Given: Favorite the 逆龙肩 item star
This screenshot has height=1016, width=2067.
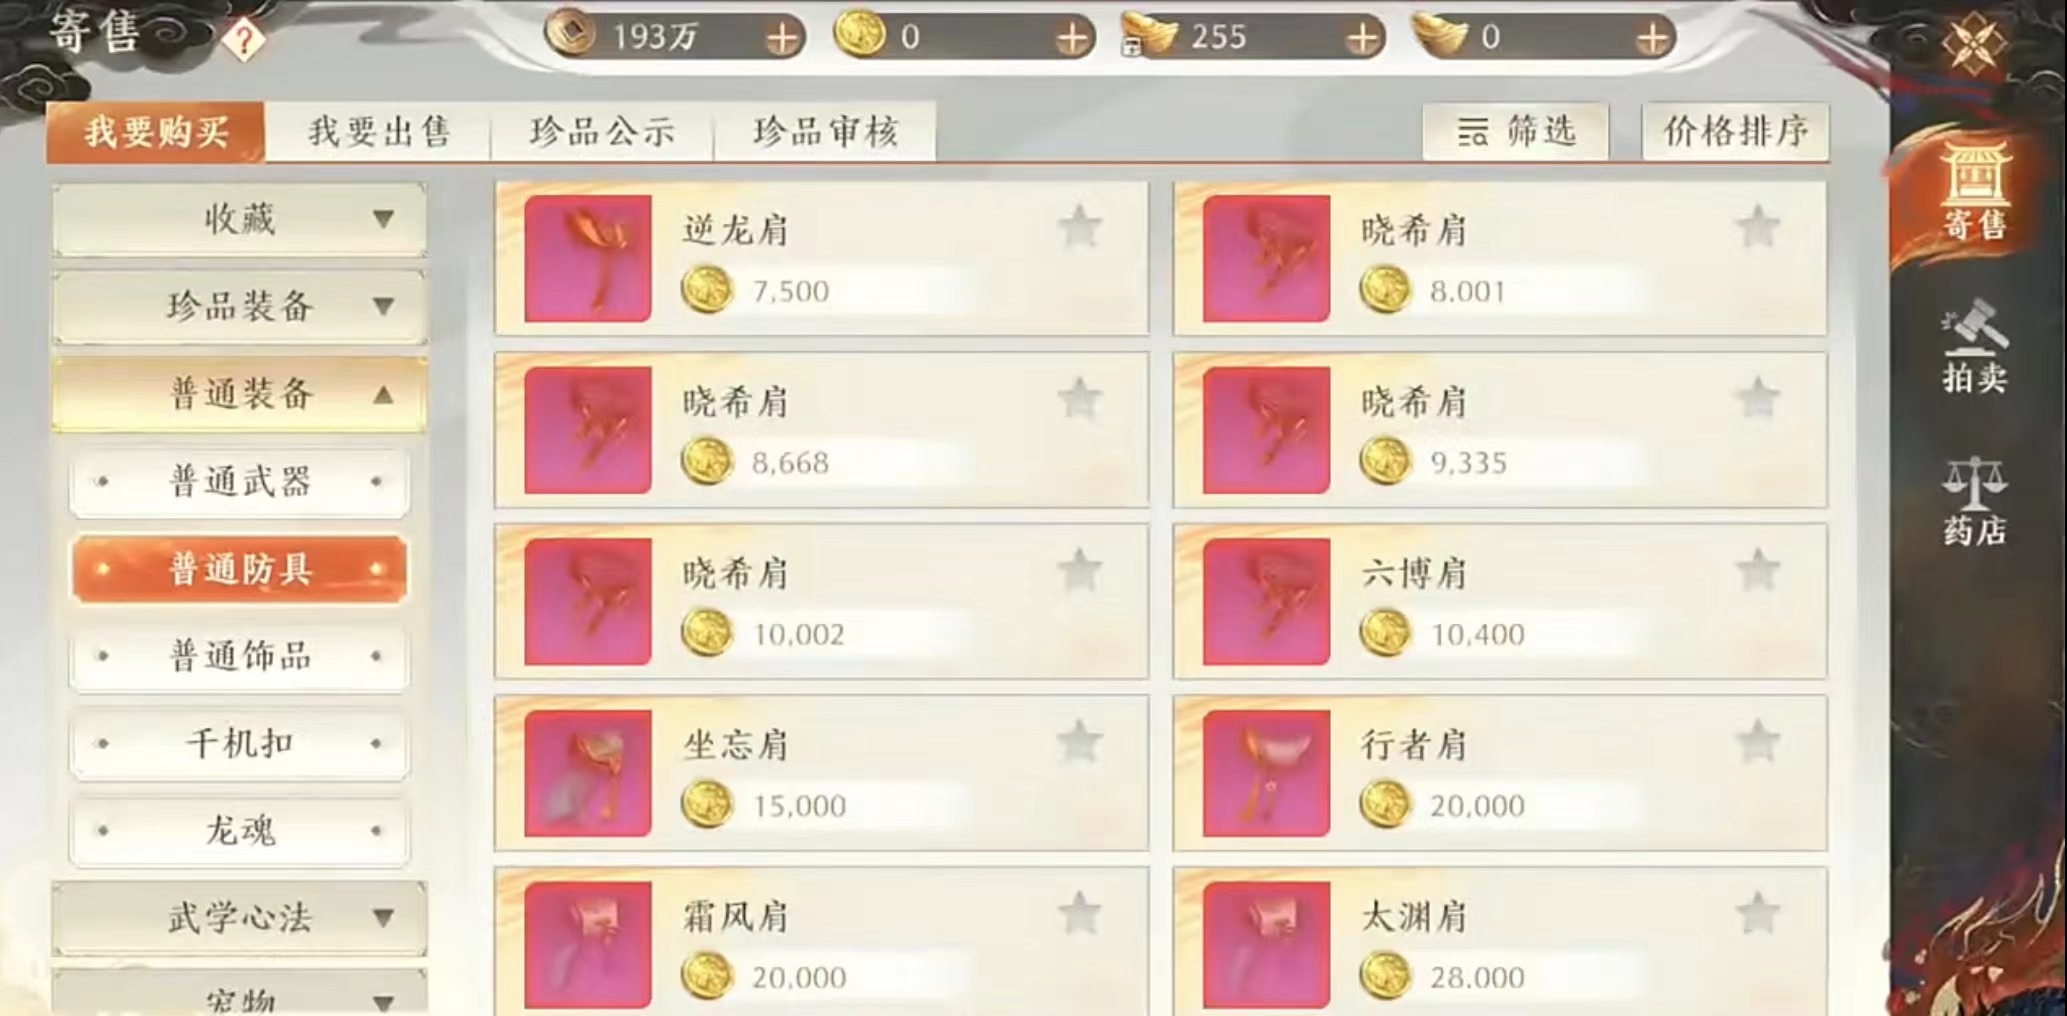Looking at the screenshot, I should coord(1080,228).
